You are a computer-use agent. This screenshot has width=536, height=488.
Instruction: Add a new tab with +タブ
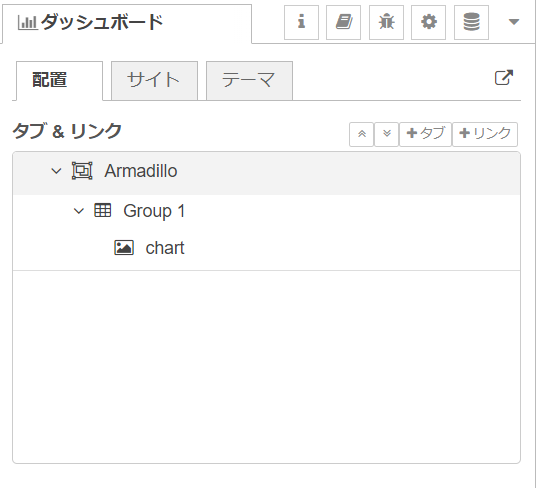[x=425, y=134]
